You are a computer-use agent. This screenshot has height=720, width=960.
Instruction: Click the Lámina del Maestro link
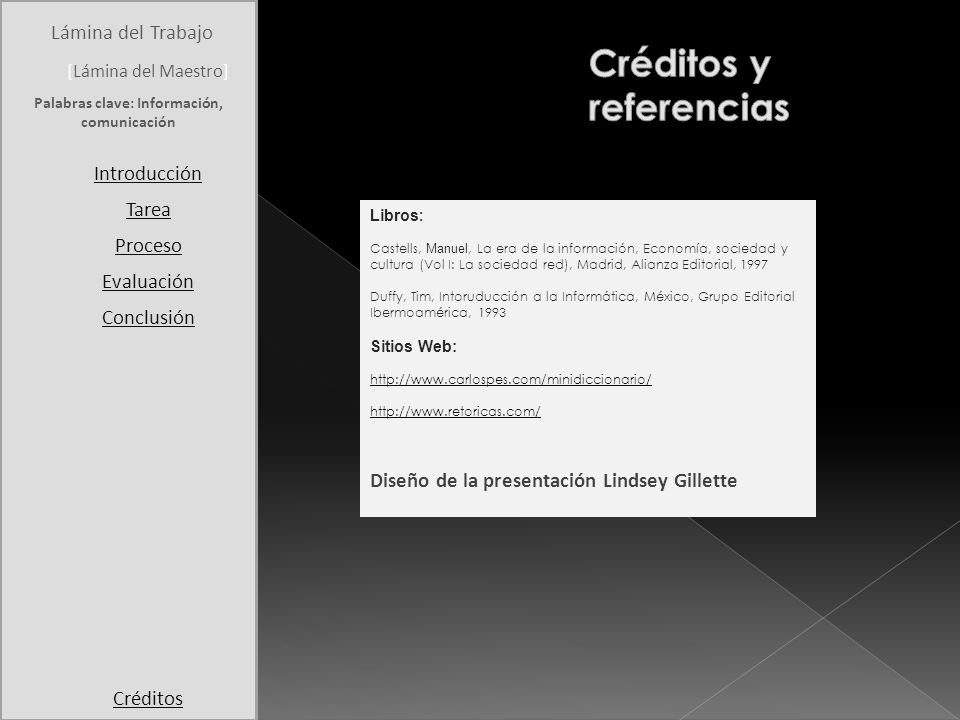pos(148,72)
